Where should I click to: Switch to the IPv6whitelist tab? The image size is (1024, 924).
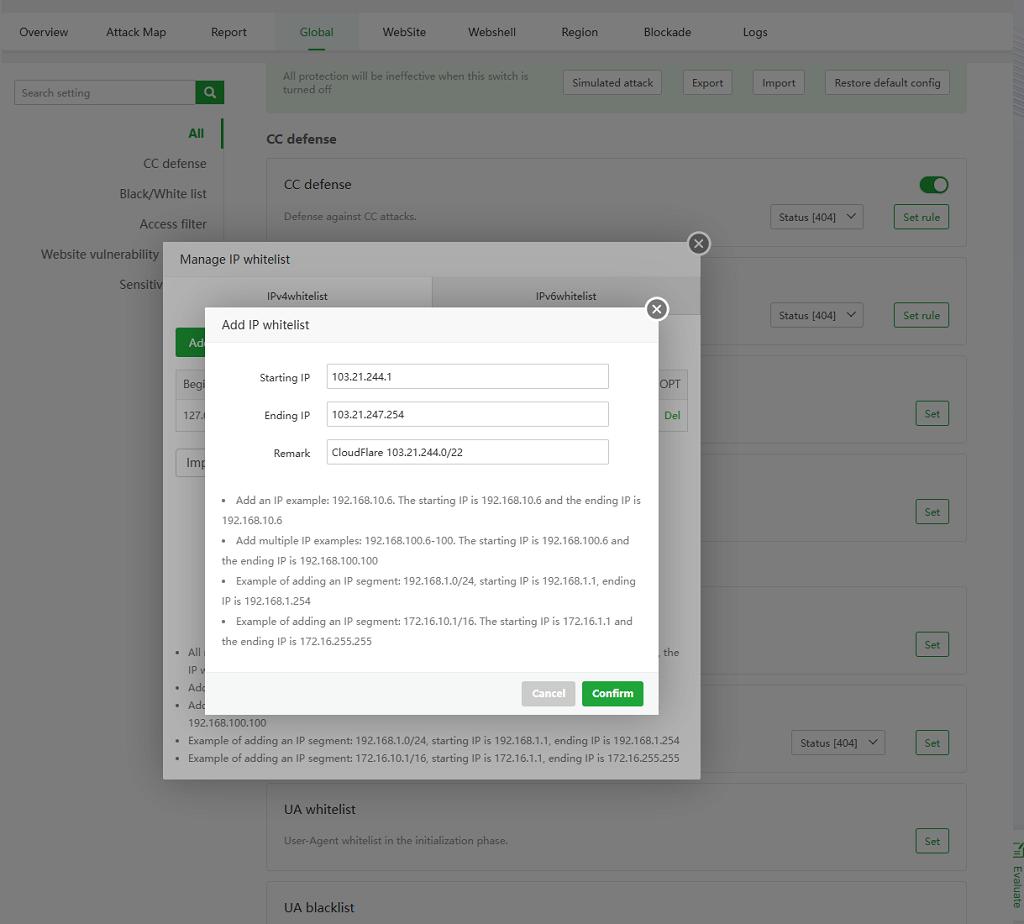click(x=566, y=296)
